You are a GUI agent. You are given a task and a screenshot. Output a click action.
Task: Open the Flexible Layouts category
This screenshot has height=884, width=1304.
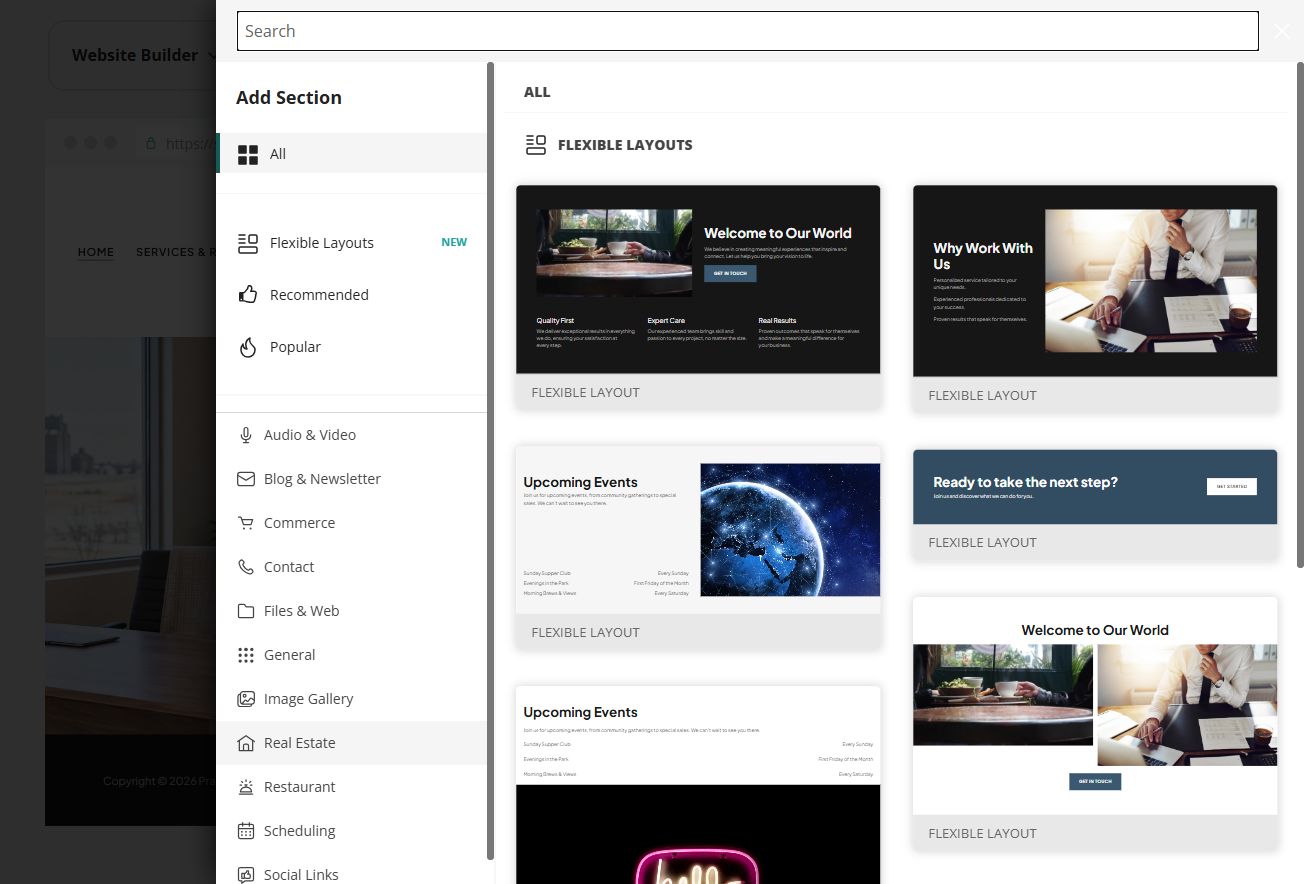point(352,243)
